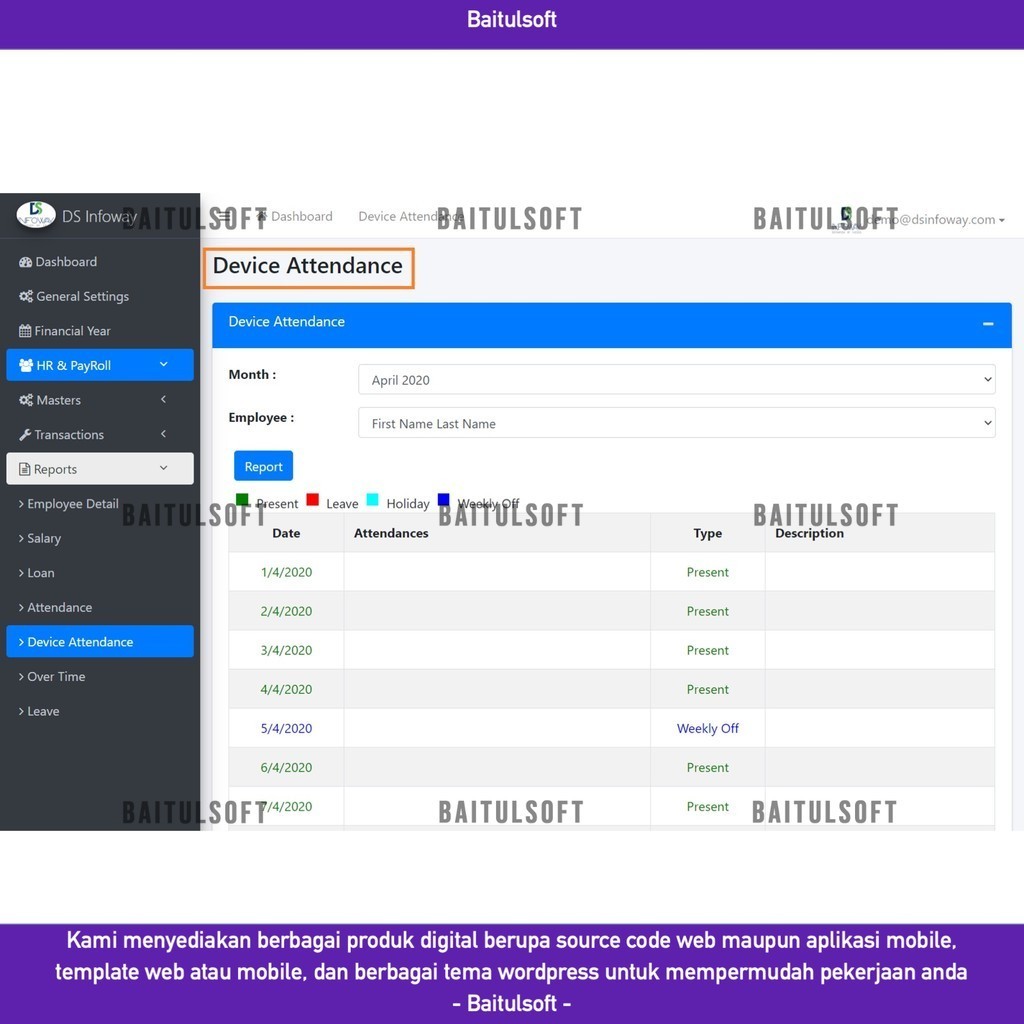
Task: Click the Transactions wrench icon
Action: pos(25,435)
